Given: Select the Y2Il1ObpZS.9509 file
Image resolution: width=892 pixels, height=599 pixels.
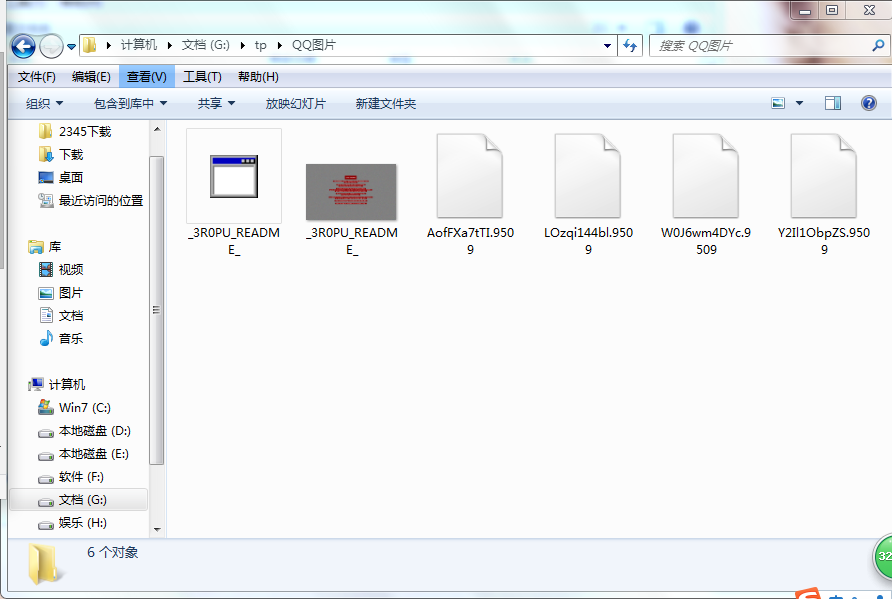Looking at the screenshot, I should coord(824,194).
